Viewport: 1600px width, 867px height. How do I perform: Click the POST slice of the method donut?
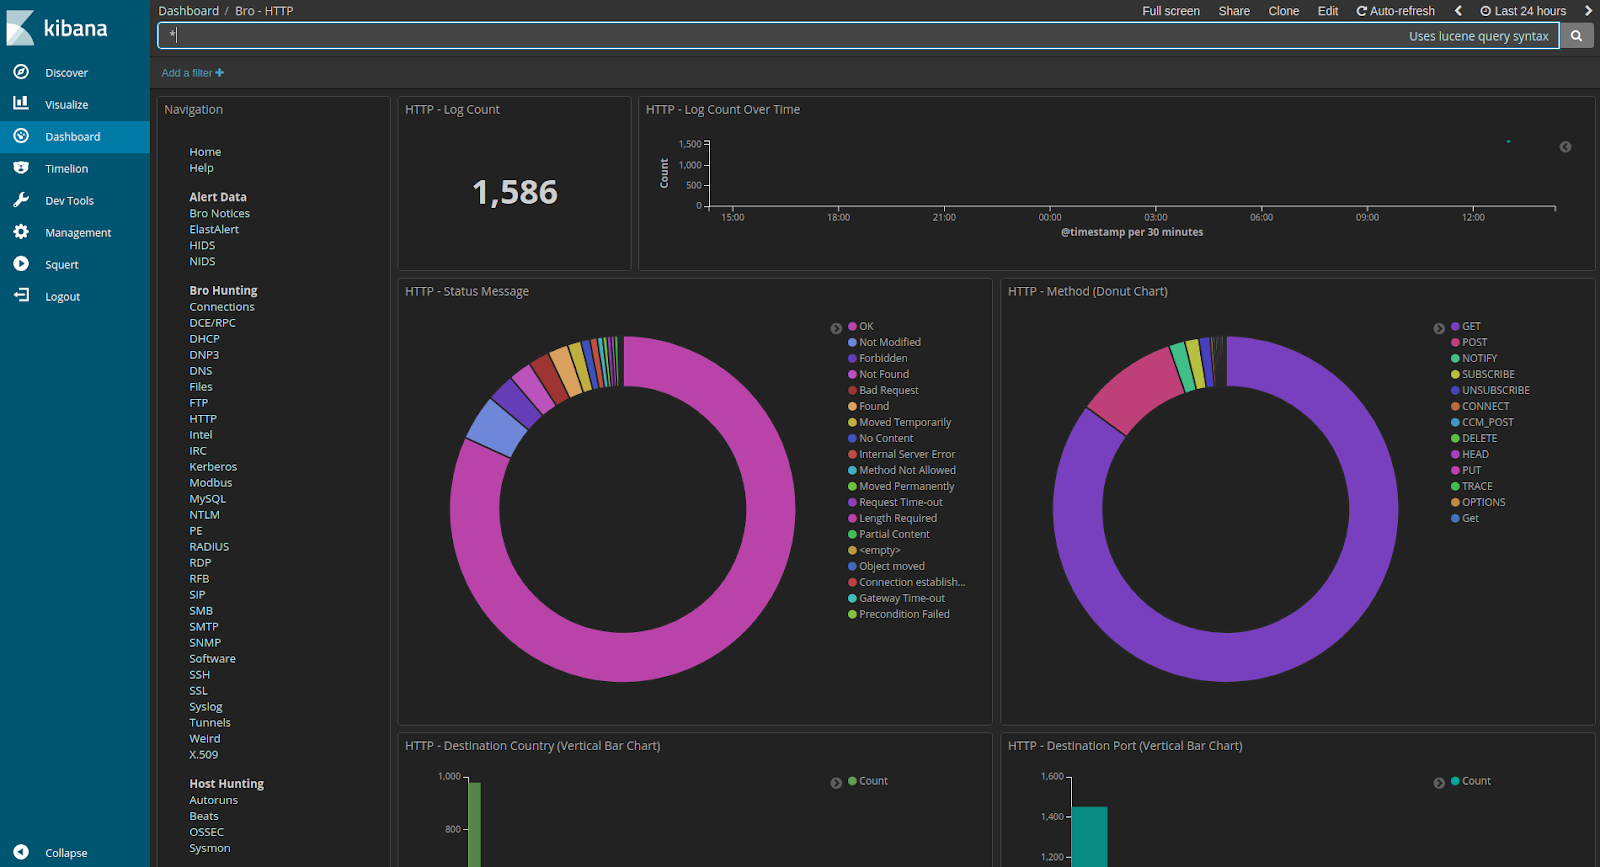tap(1138, 391)
